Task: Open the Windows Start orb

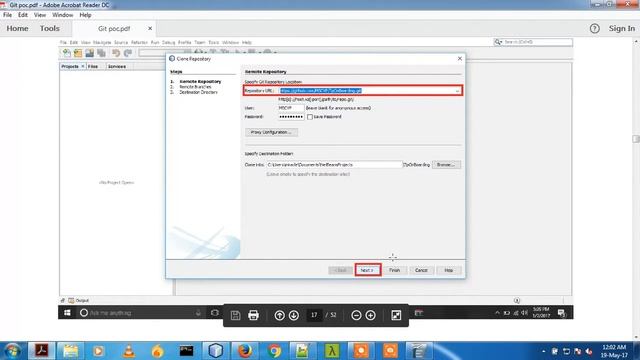Action: (12, 351)
